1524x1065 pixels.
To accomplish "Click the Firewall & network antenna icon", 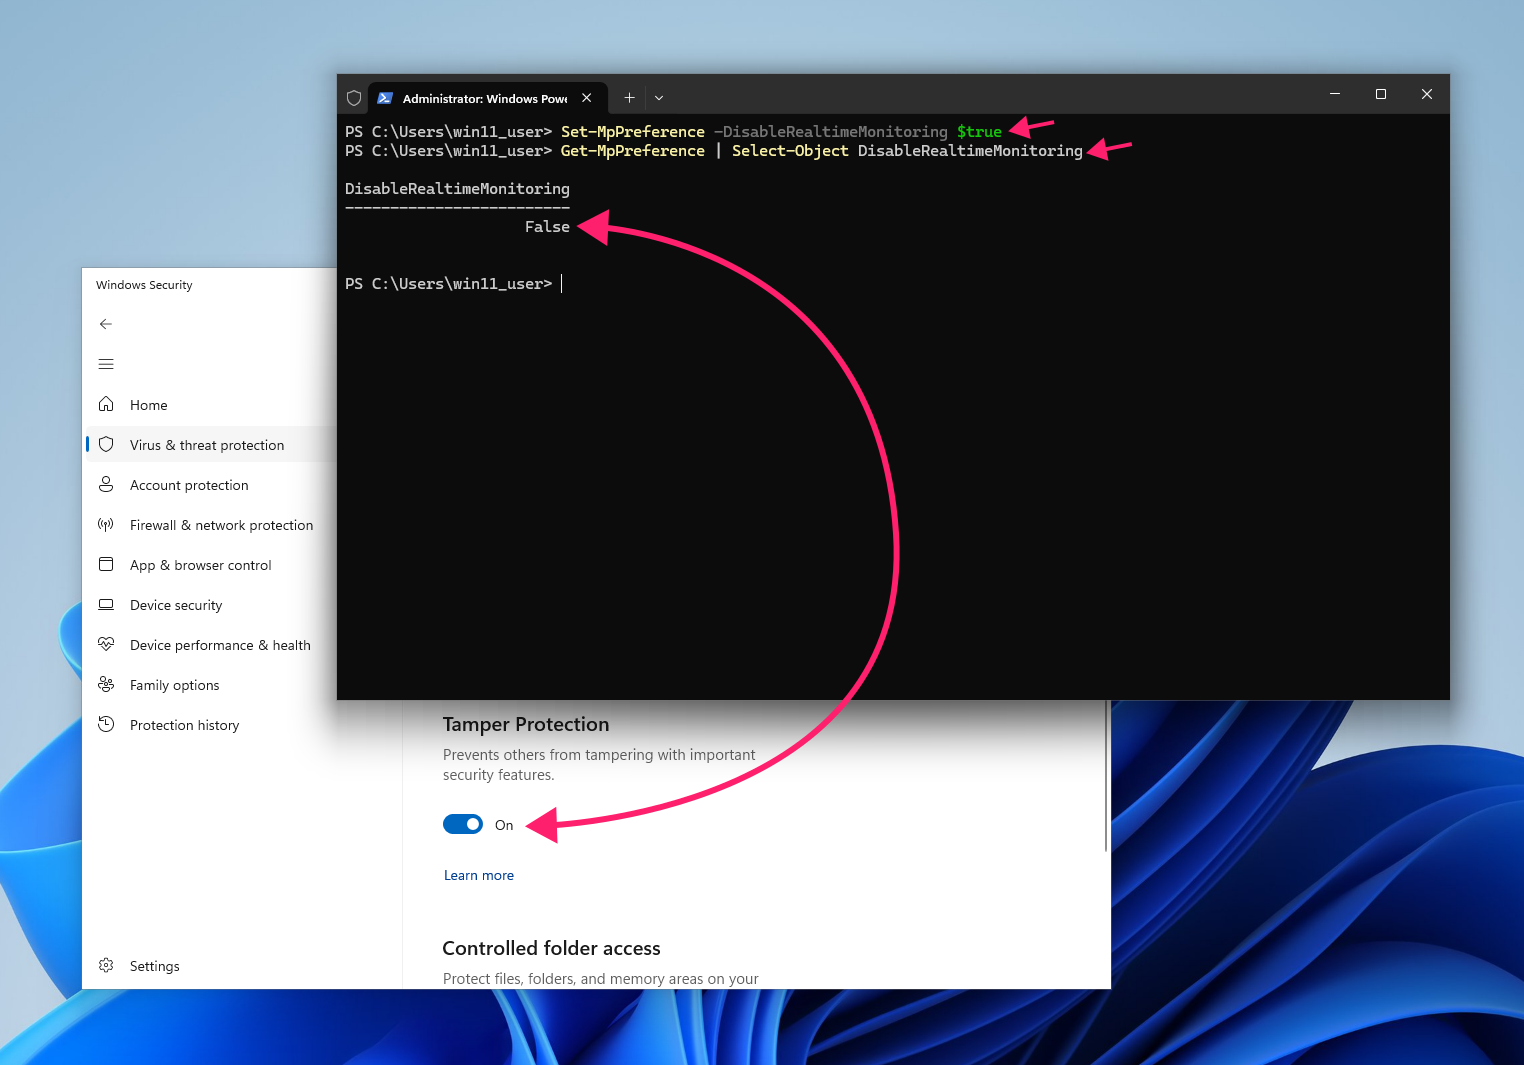I will (106, 524).
